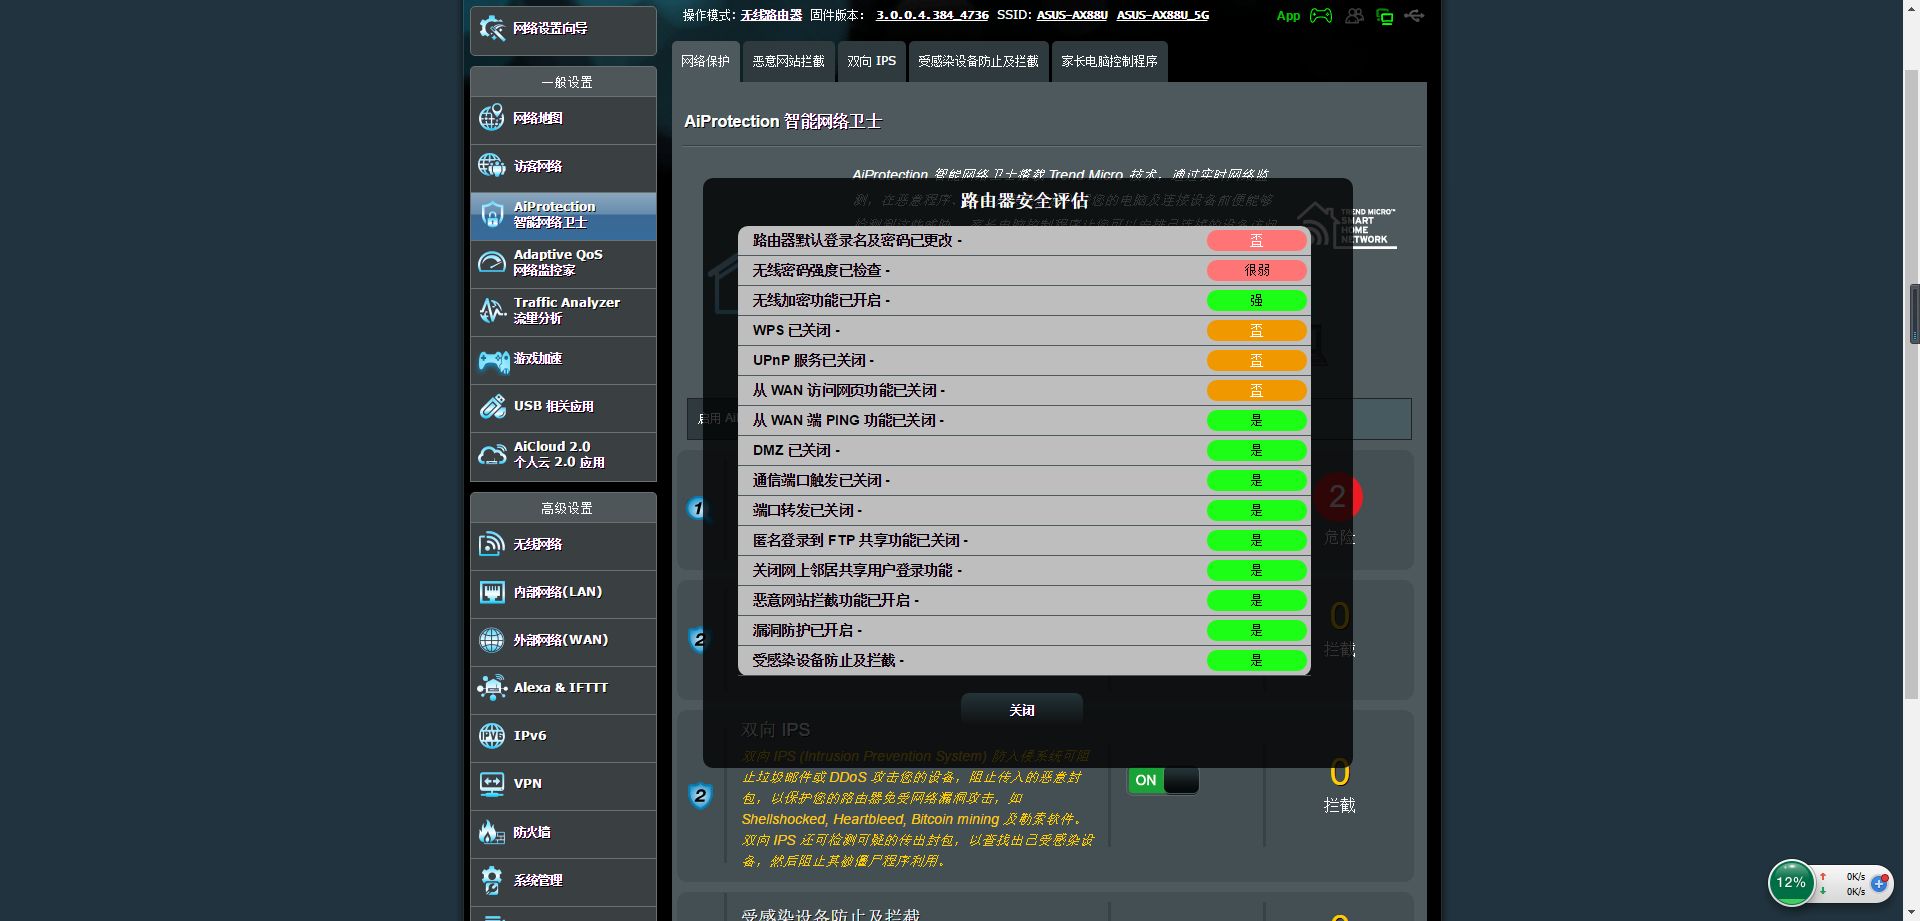Open the 防火墙 firewall icon

491,832
